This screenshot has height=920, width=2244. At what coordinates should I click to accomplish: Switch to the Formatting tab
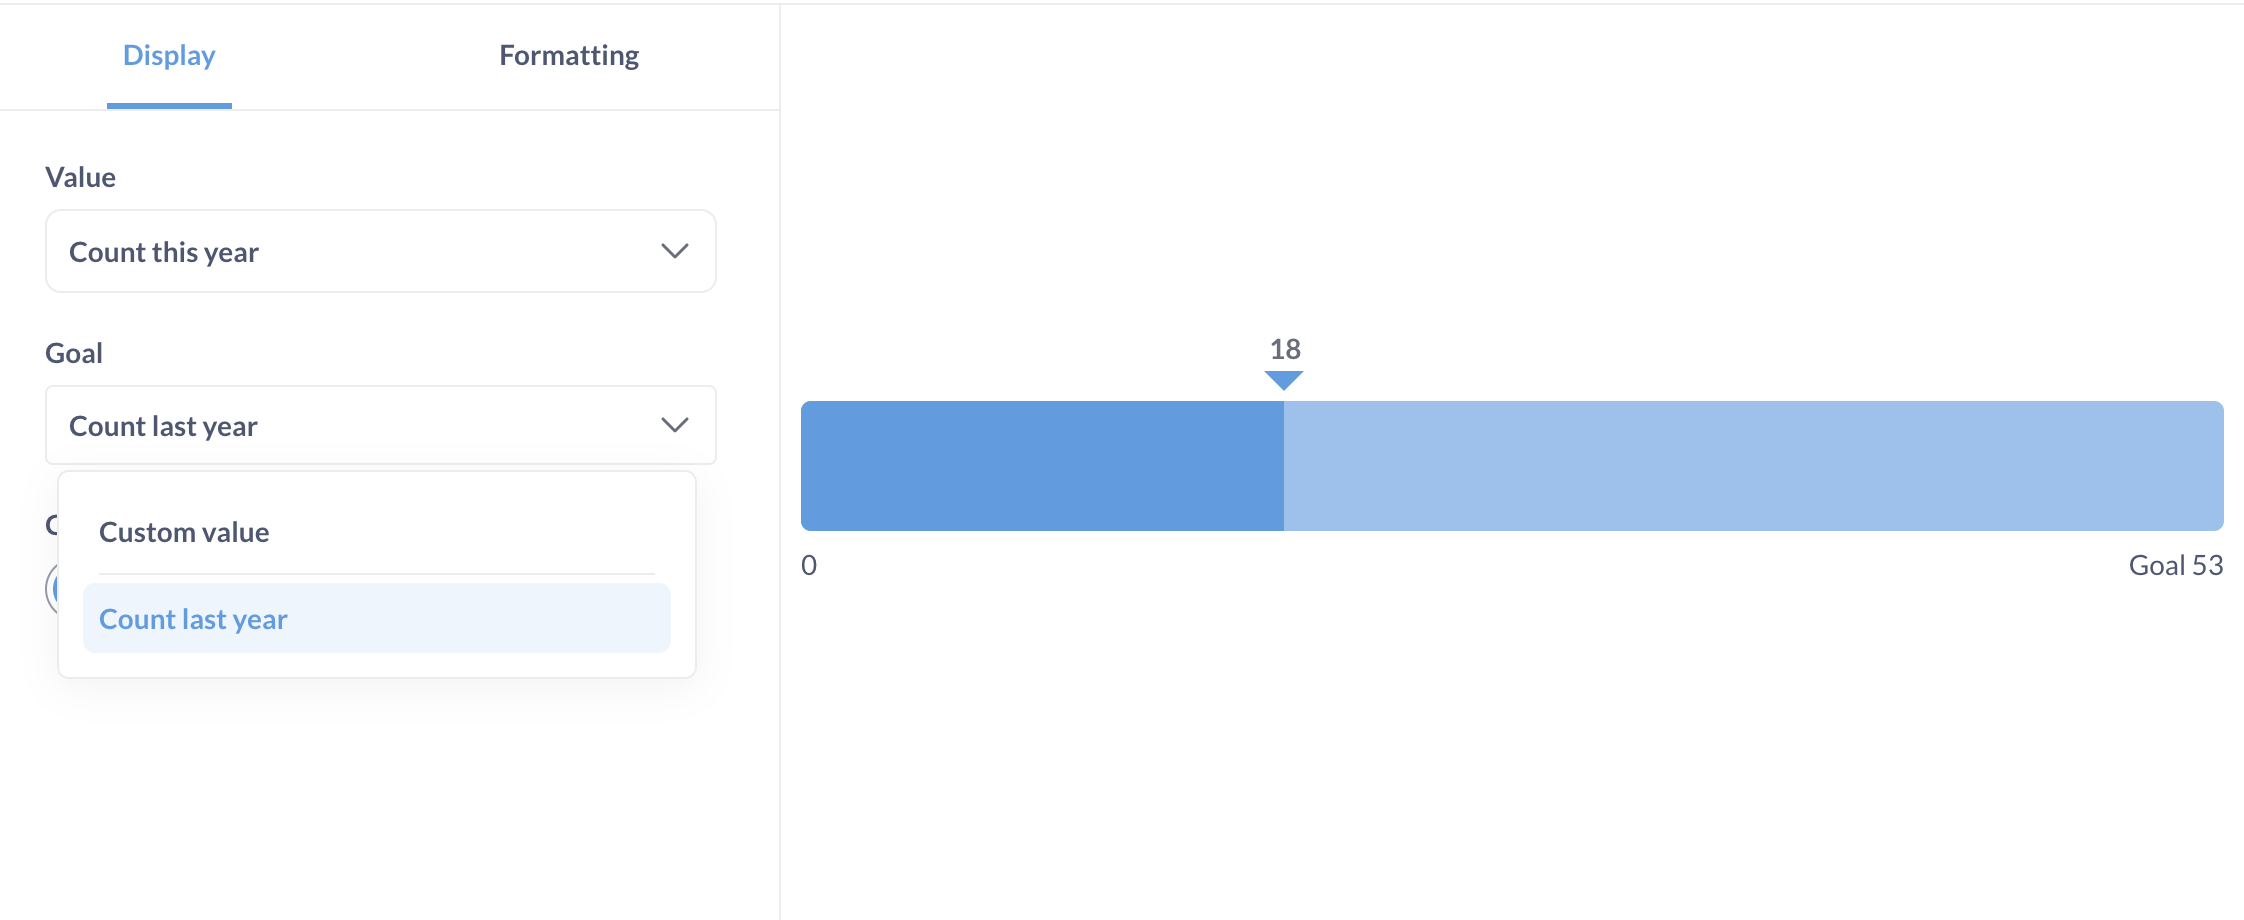click(x=568, y=55)
